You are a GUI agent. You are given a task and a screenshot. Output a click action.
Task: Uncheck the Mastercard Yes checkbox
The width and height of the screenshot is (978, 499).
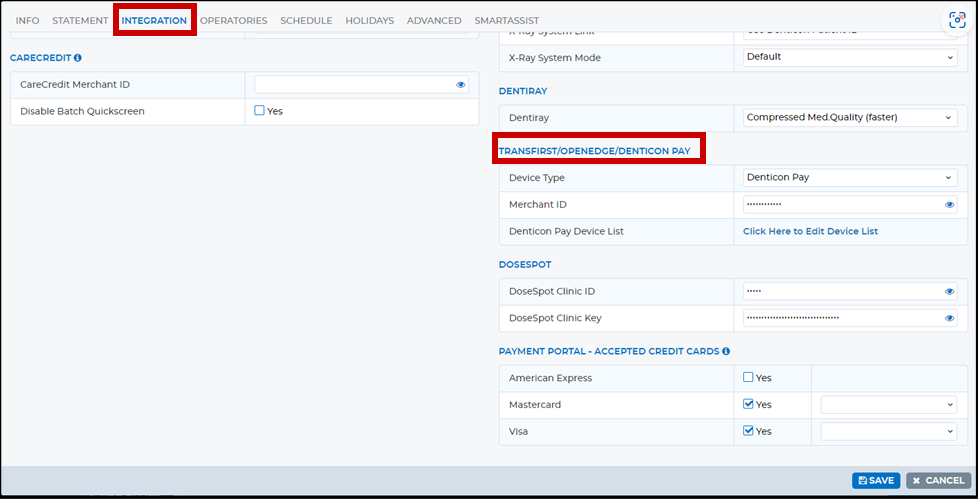tap(748, 404)
